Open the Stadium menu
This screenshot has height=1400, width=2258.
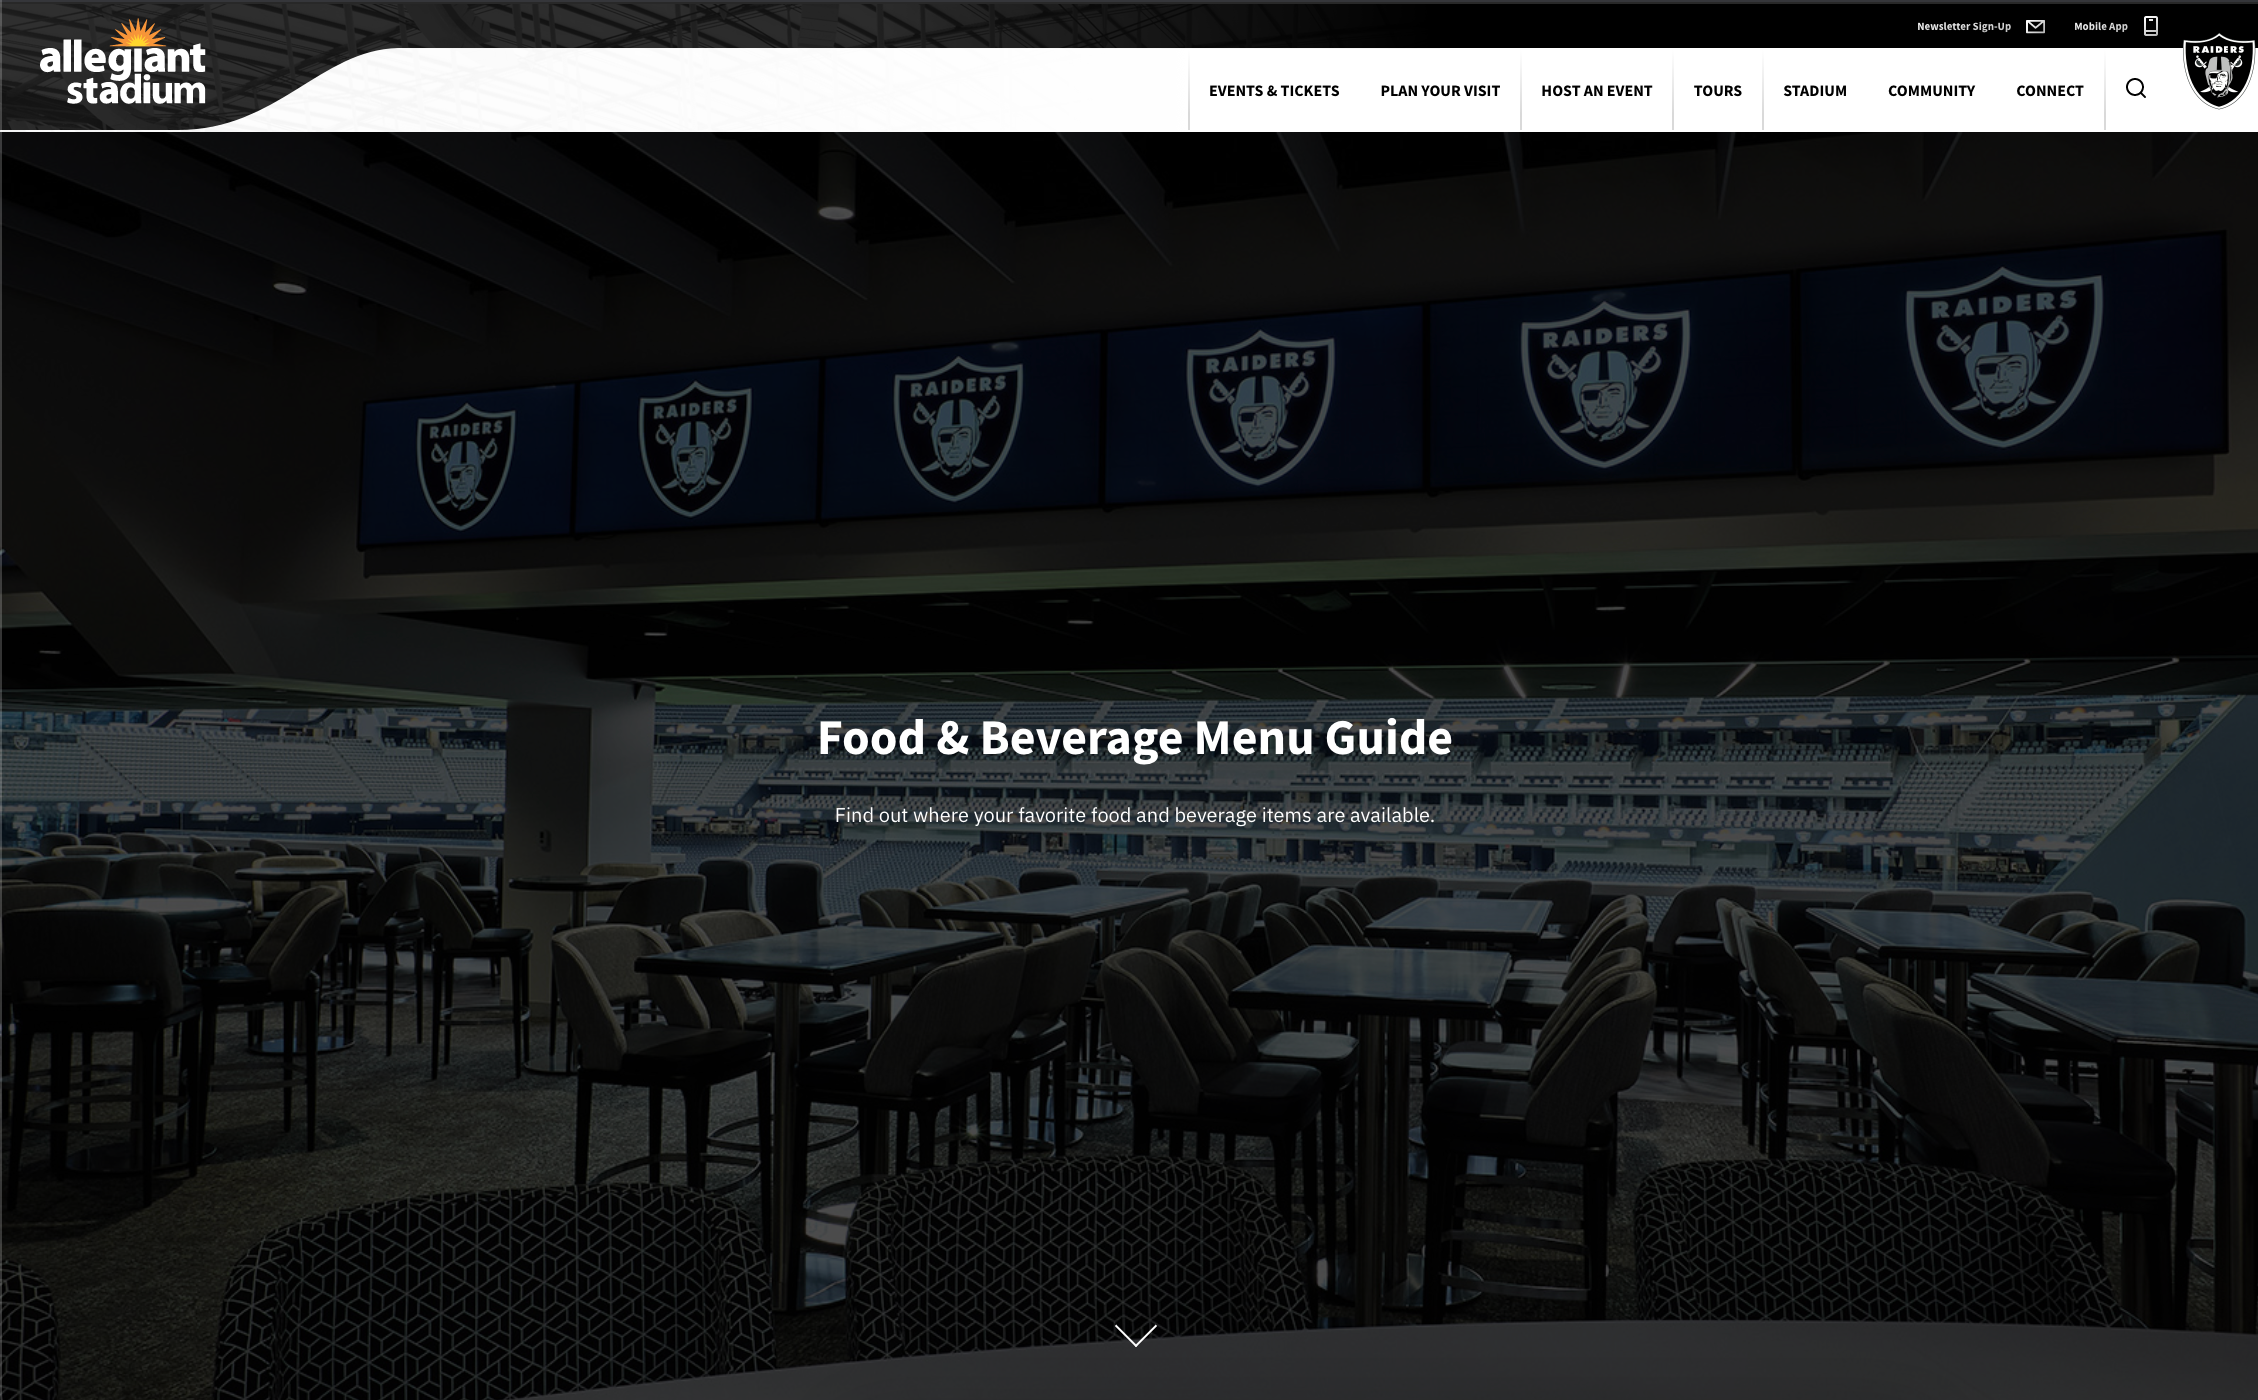pos(1814,91)
